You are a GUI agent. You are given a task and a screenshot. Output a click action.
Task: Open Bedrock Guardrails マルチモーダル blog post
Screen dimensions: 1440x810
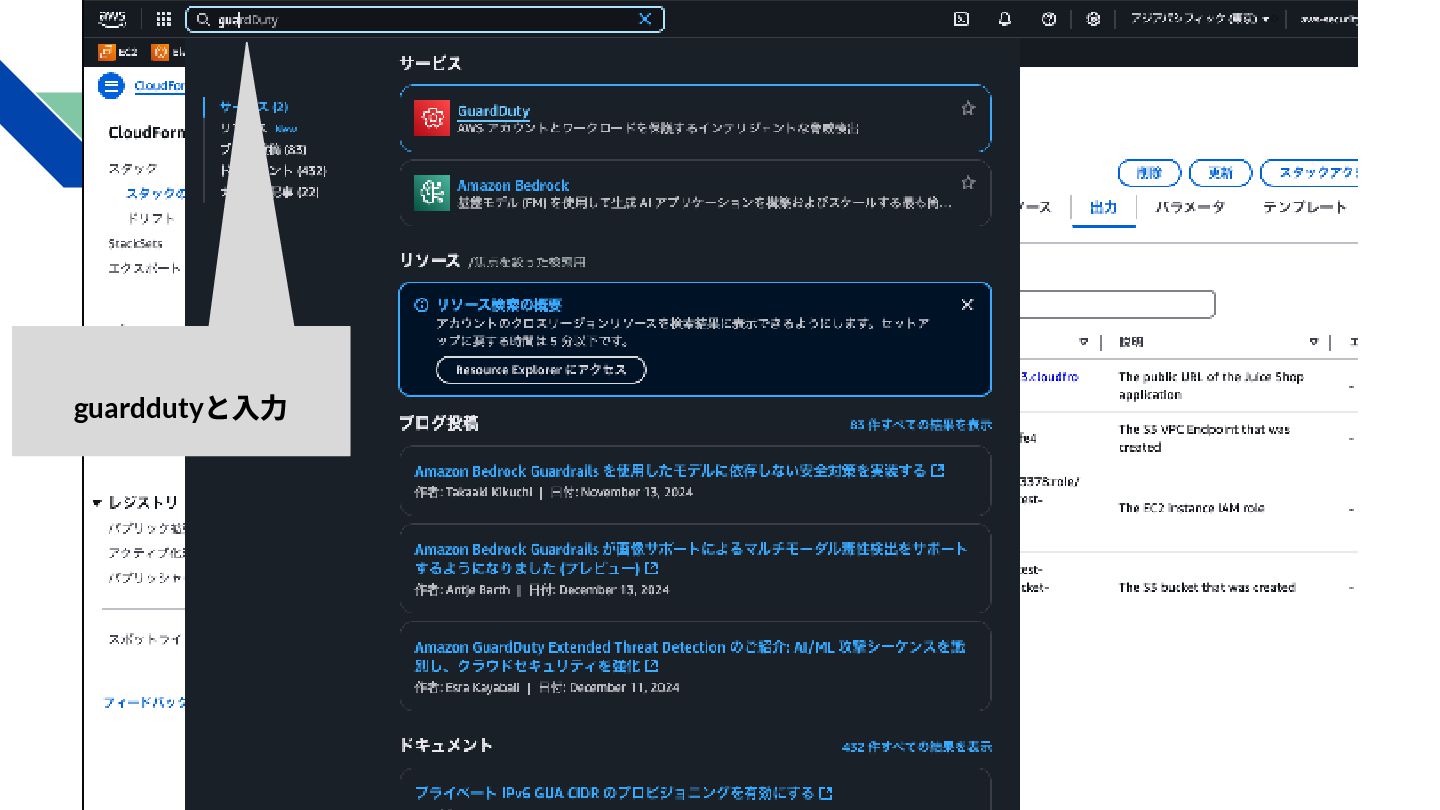(691, 558)
